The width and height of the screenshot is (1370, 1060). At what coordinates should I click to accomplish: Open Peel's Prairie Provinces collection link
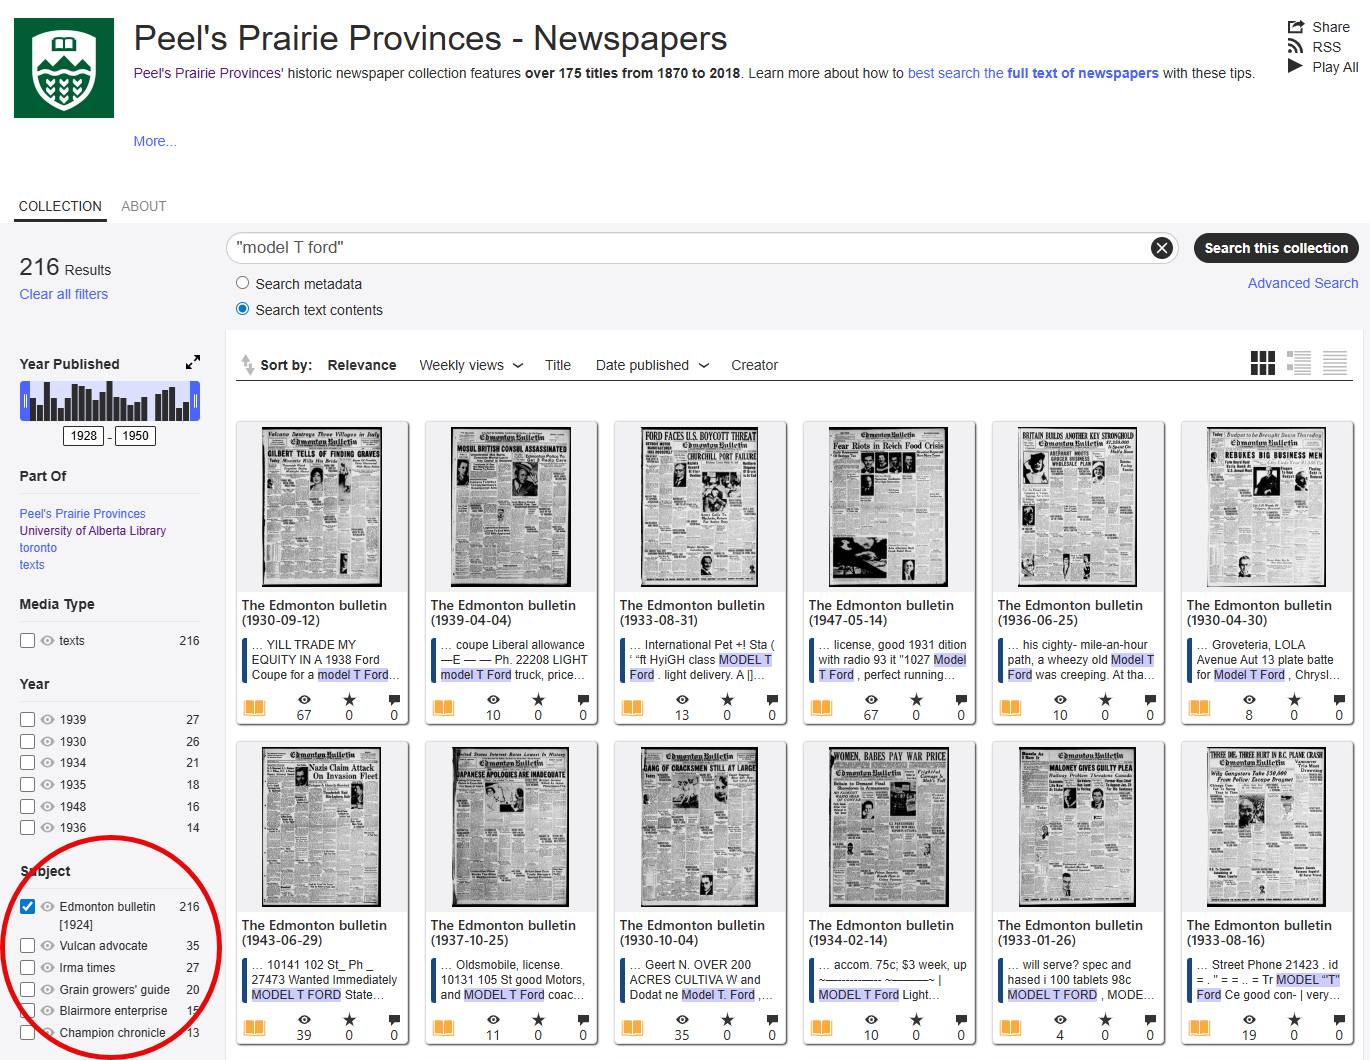click(x=83, y=513)
